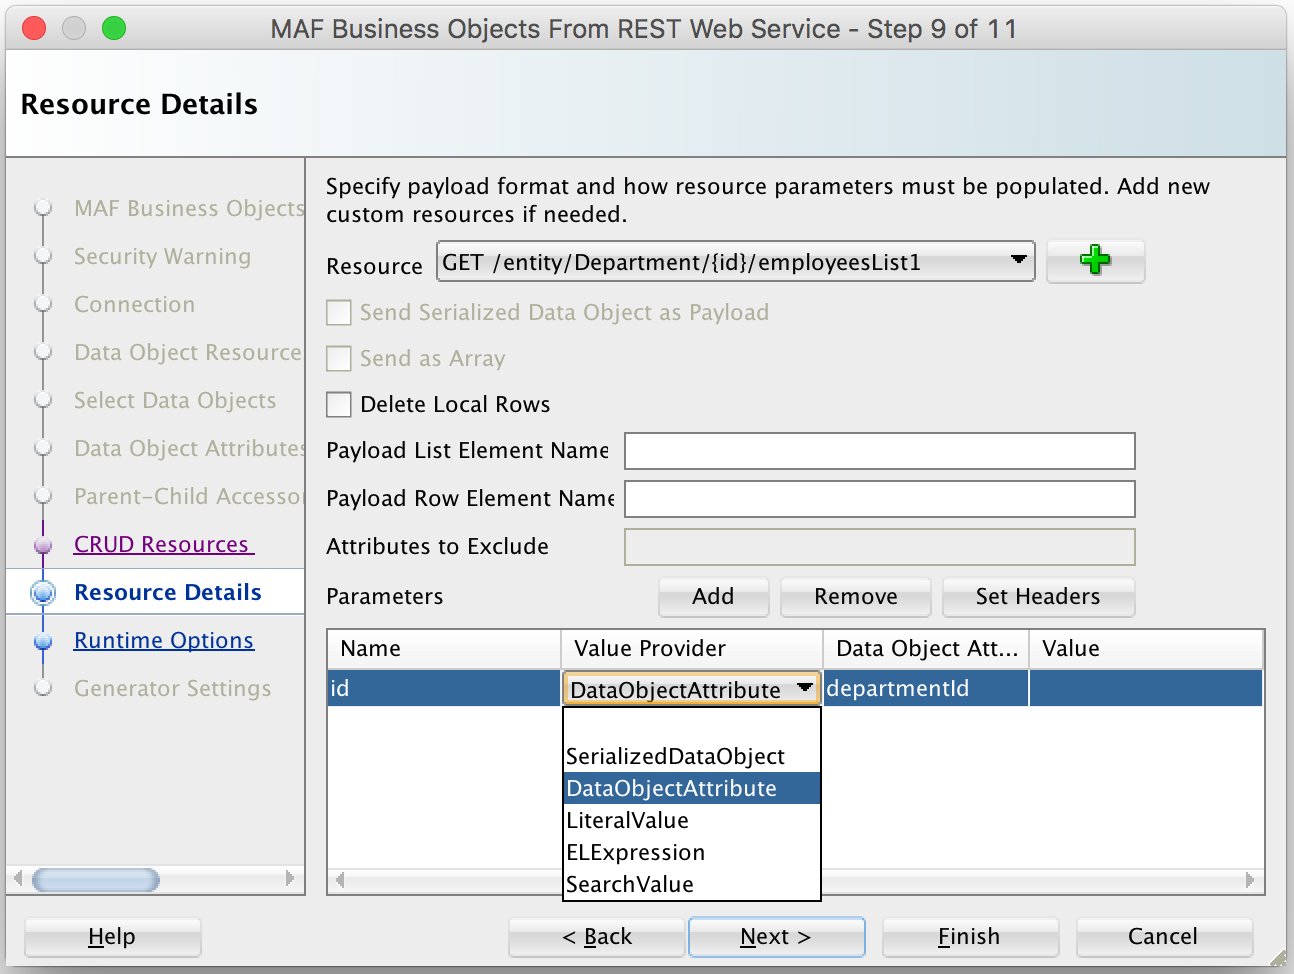Viewport: 1294px width, 974px height.
Task: Open the CRUD Resources step link
Action: 163,544
